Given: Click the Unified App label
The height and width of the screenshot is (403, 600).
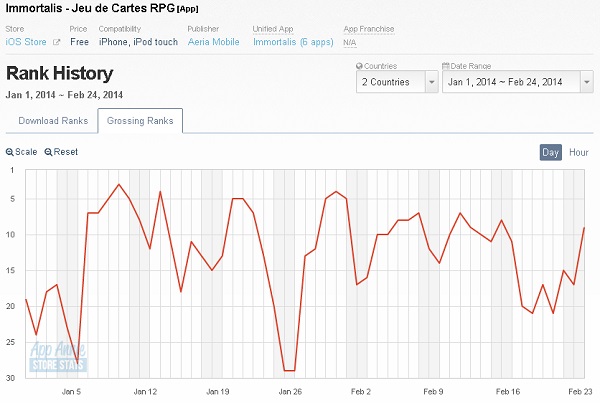Looking at the screenshot, I should [x=273, y=29].
